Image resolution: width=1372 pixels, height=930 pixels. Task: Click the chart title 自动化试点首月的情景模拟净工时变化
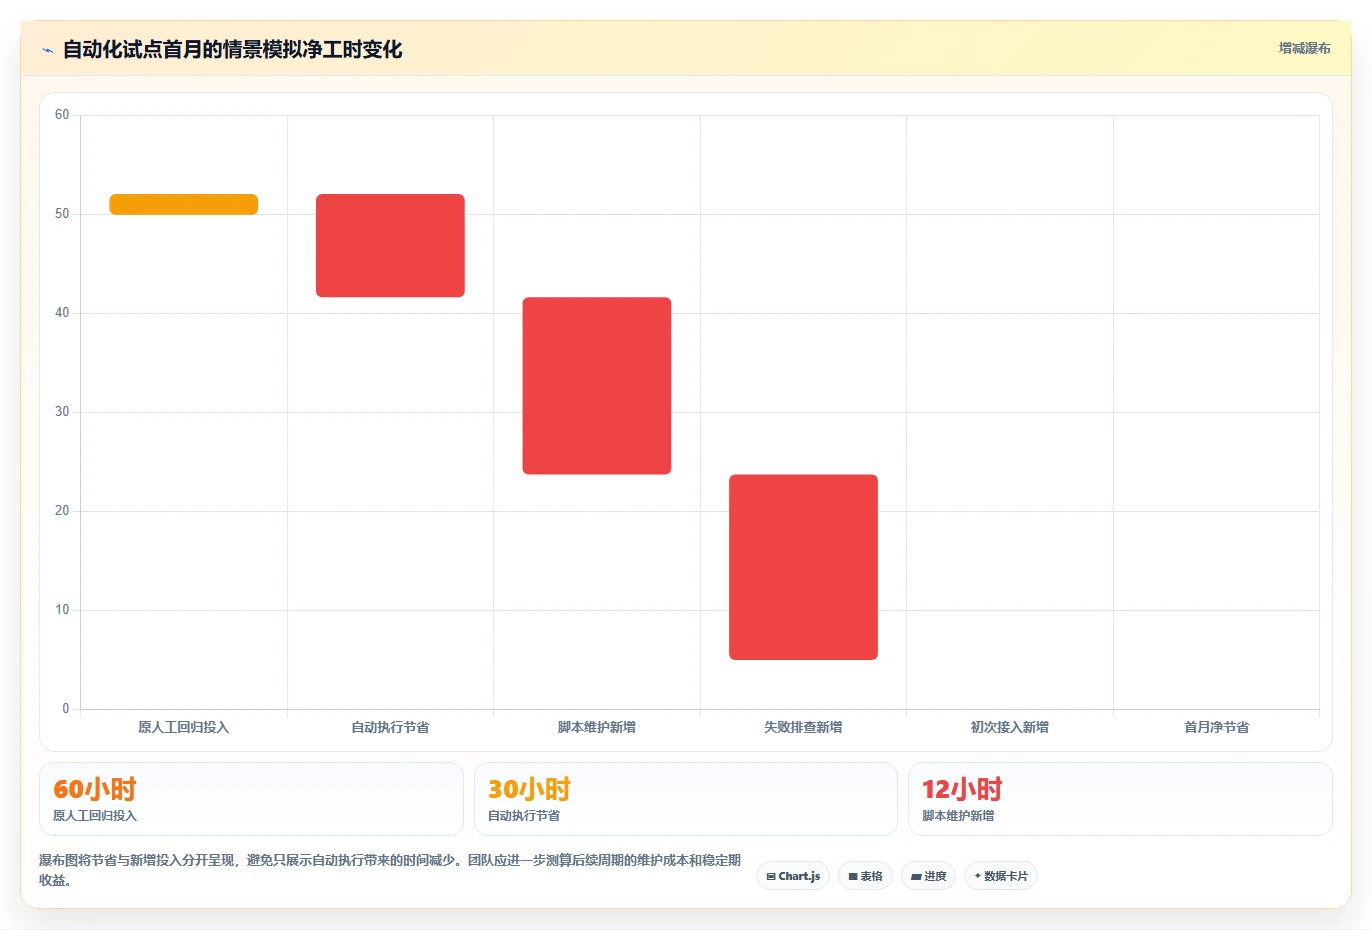pos(233,50)
